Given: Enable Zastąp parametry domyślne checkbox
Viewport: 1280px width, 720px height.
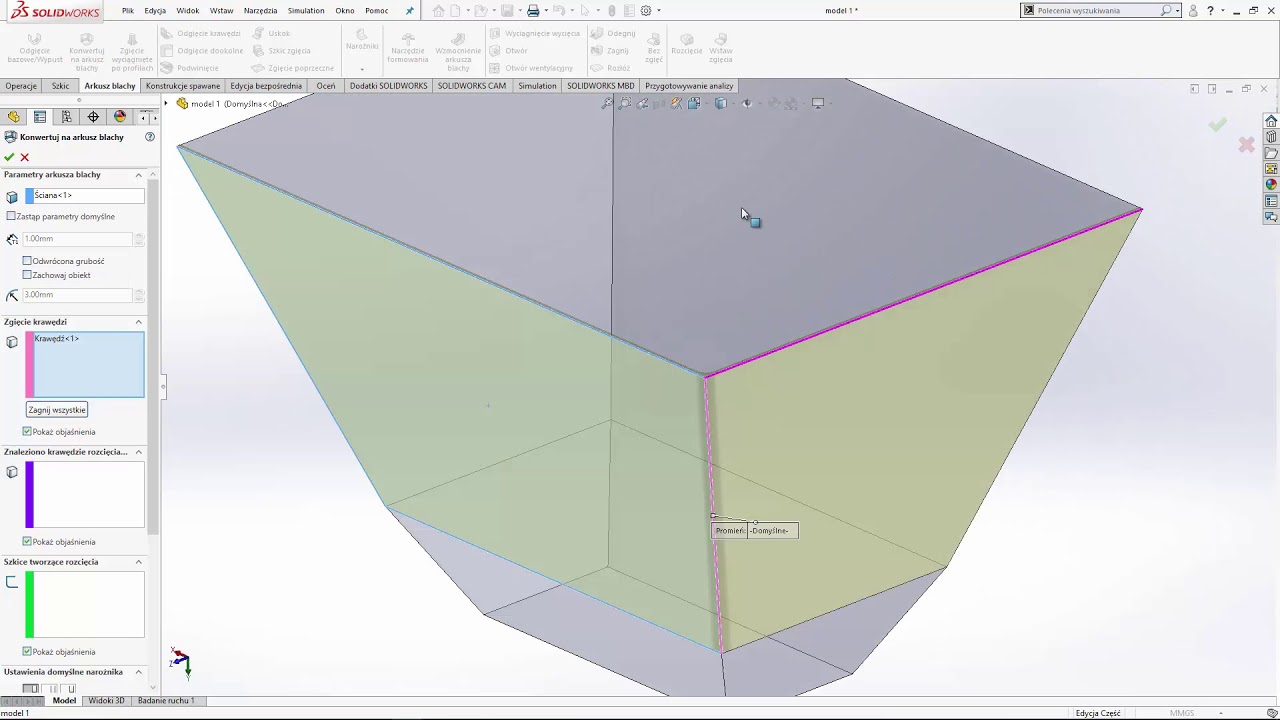Looking at the screenshot, I should 11,216.
